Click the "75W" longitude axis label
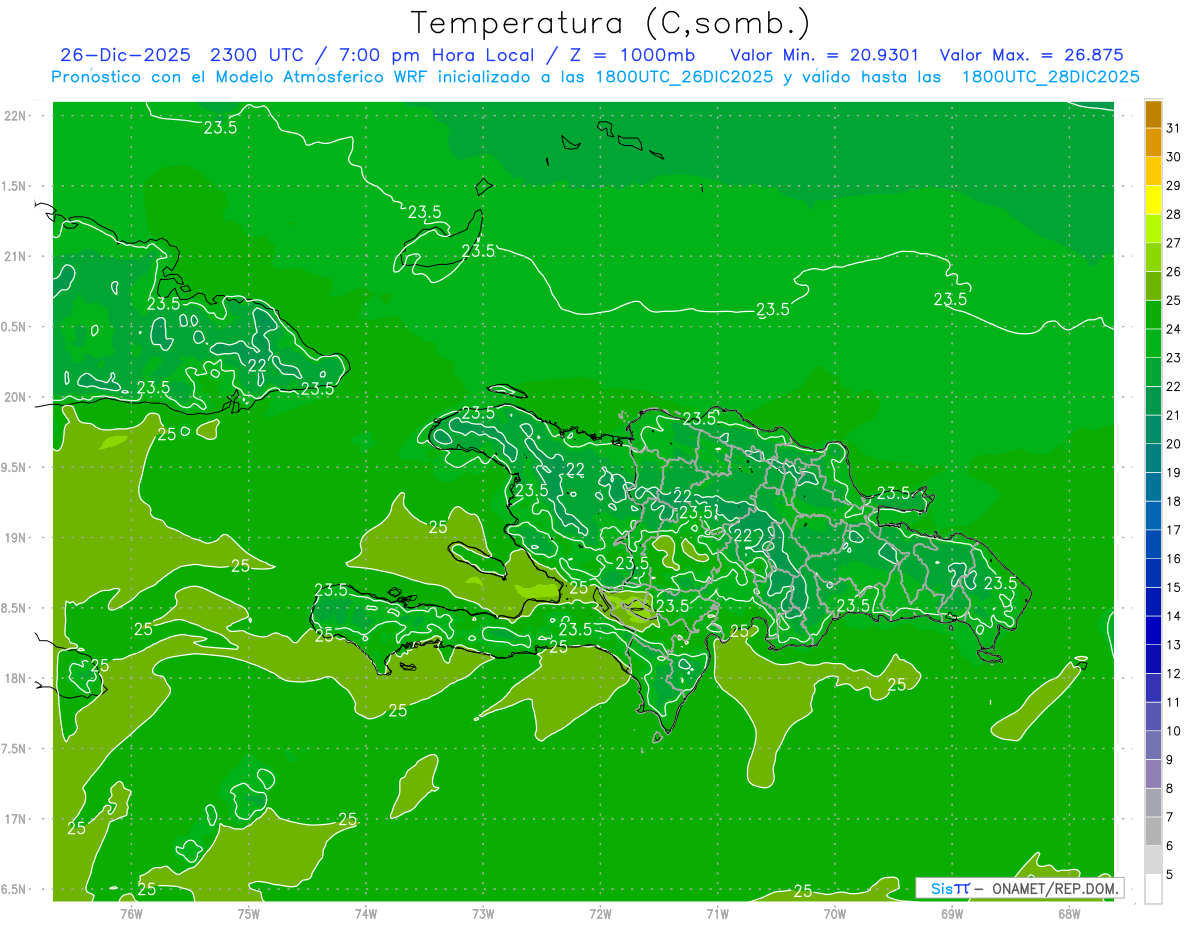The height and width of the screenshot is (927, 1200). click(249, 914)
